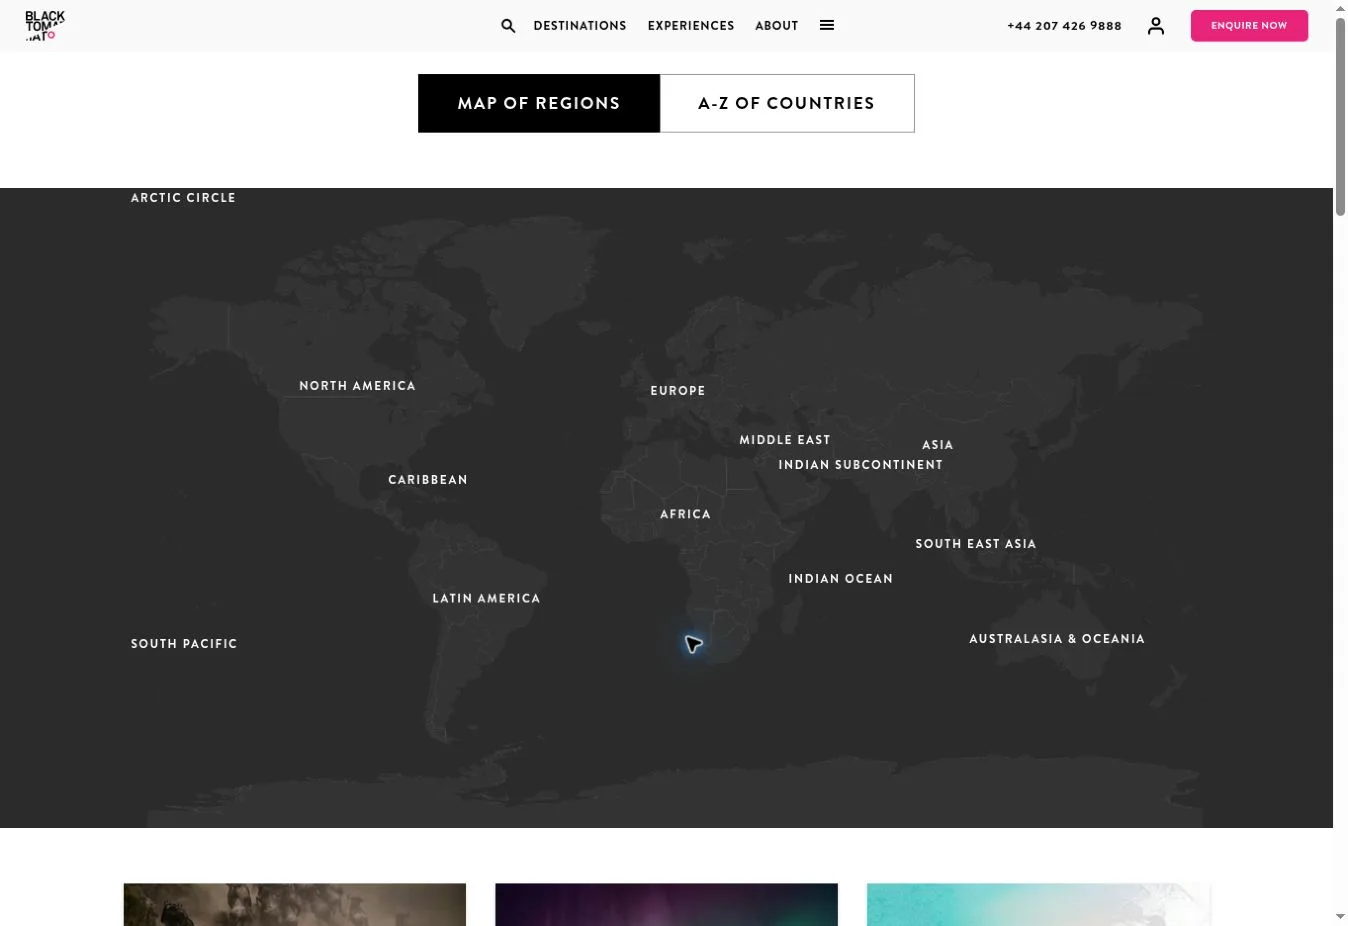Click the scrollbar up arrow
Image resolution: width=1348 pixels, height=926 pixels.
point(1340,7)
